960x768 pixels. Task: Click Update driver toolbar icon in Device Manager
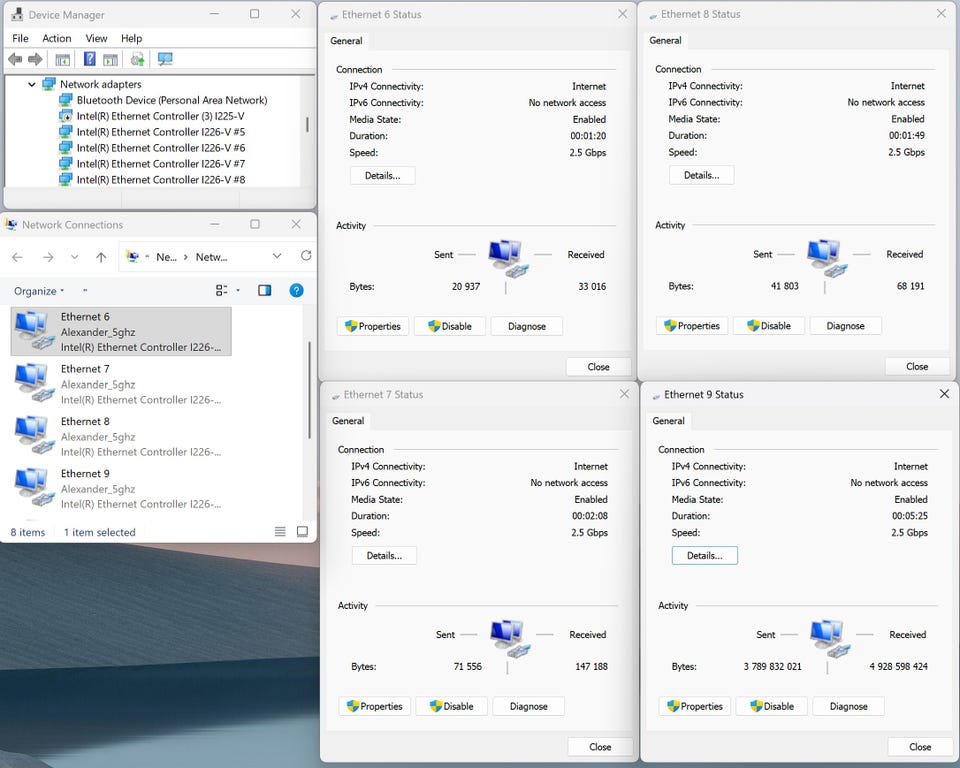click(138, 60)
